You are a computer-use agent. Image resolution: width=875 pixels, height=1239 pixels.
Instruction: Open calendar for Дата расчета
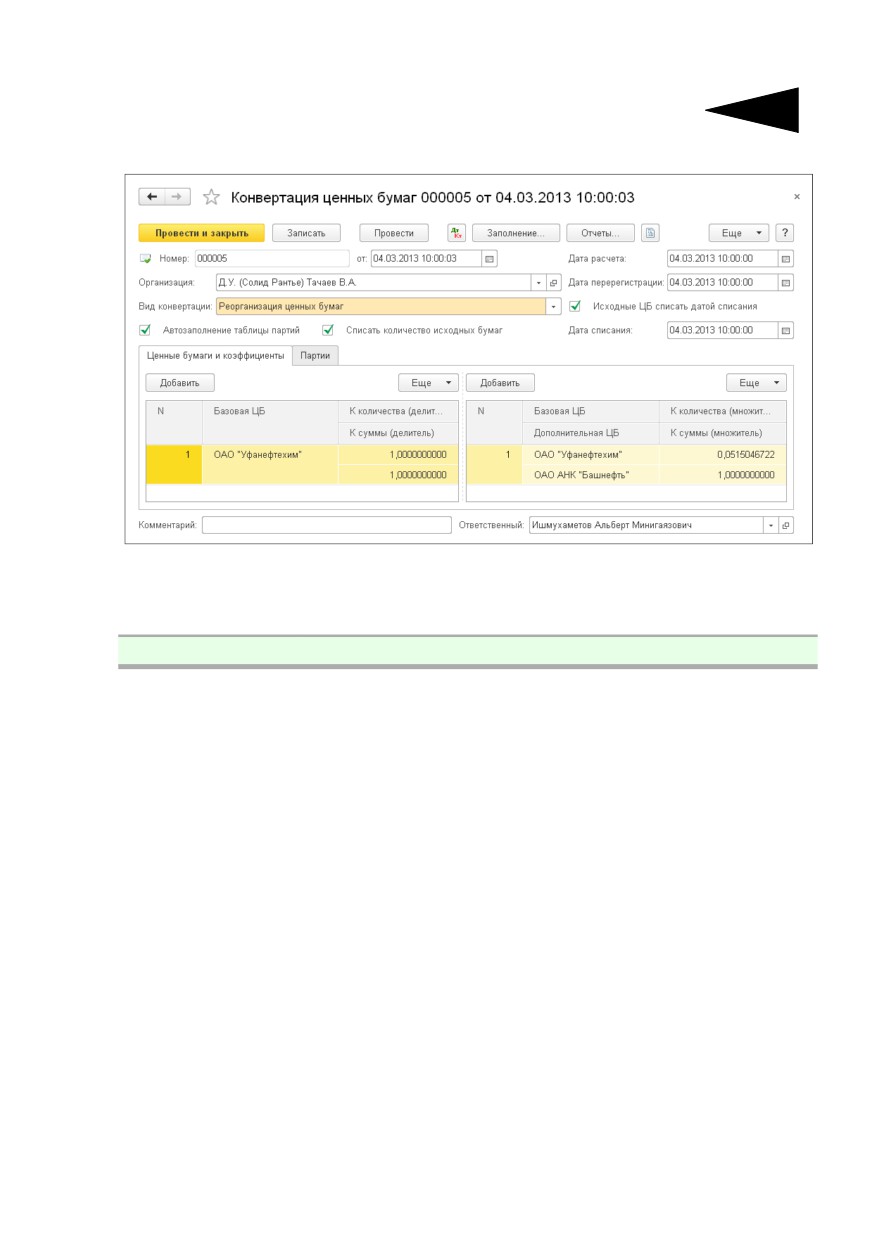(786, 258)
